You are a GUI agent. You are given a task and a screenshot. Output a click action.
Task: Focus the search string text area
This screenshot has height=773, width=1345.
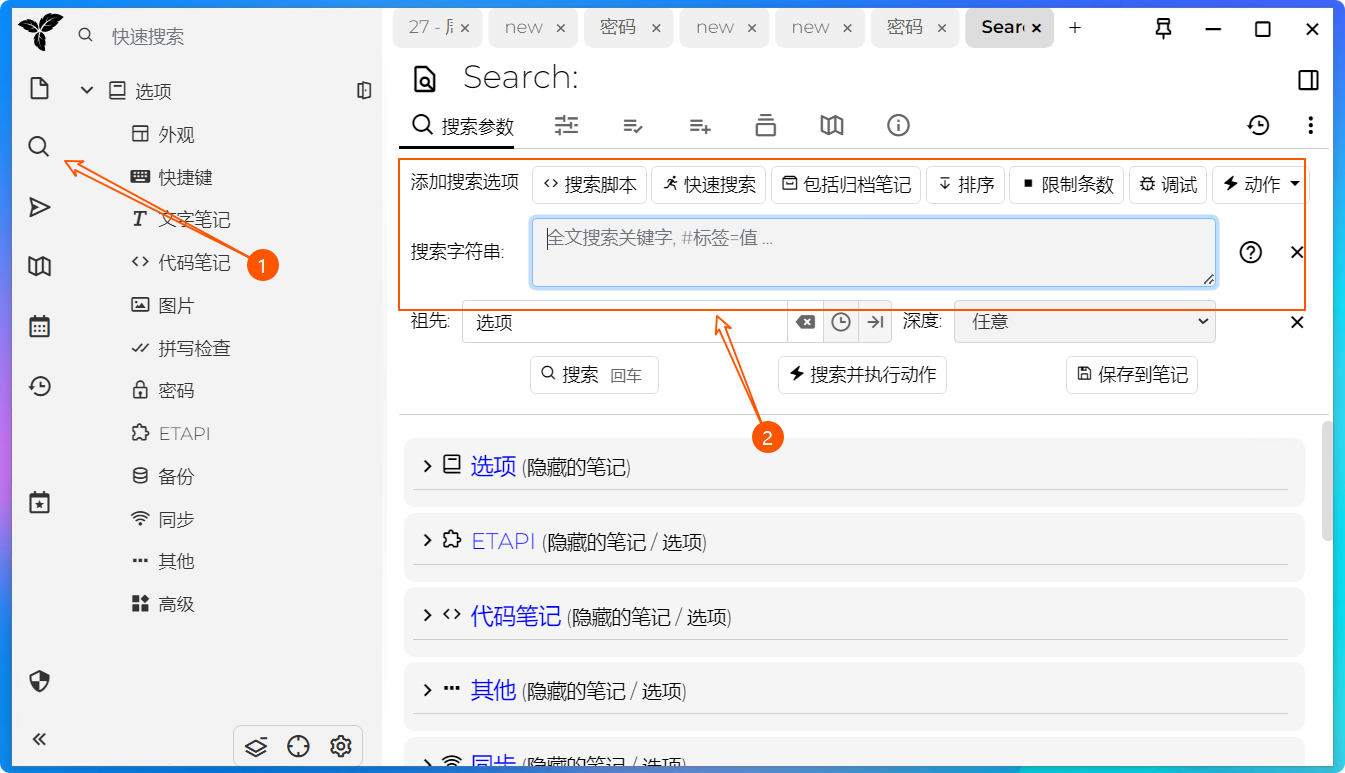click(874, 252)
